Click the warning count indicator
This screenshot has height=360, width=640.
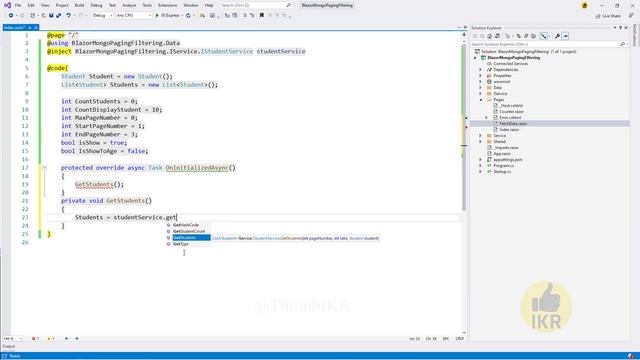pos(51,338)
